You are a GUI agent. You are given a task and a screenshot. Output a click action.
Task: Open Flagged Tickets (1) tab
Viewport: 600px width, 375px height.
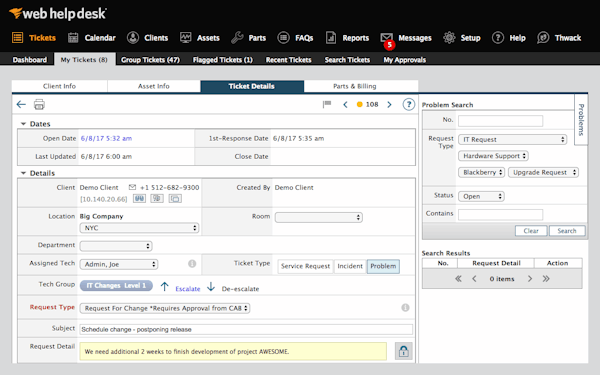click(x=223, y=60)
